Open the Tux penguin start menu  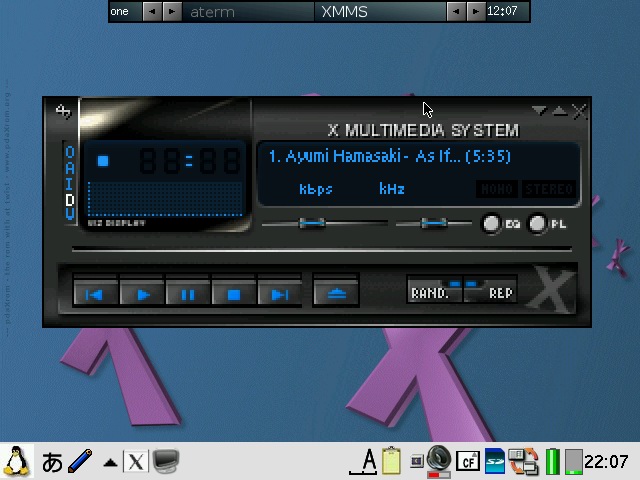coord(17,461)
